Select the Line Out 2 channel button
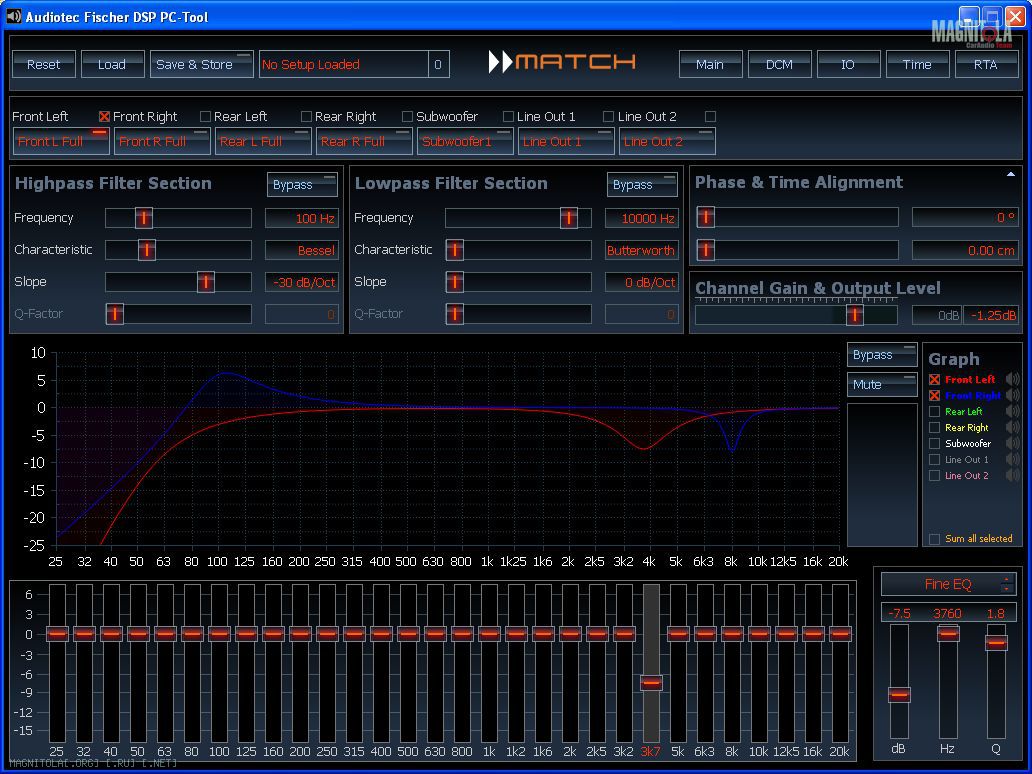Image resolution: width=1032 pixels, height=774 pixels. [667, 142]
